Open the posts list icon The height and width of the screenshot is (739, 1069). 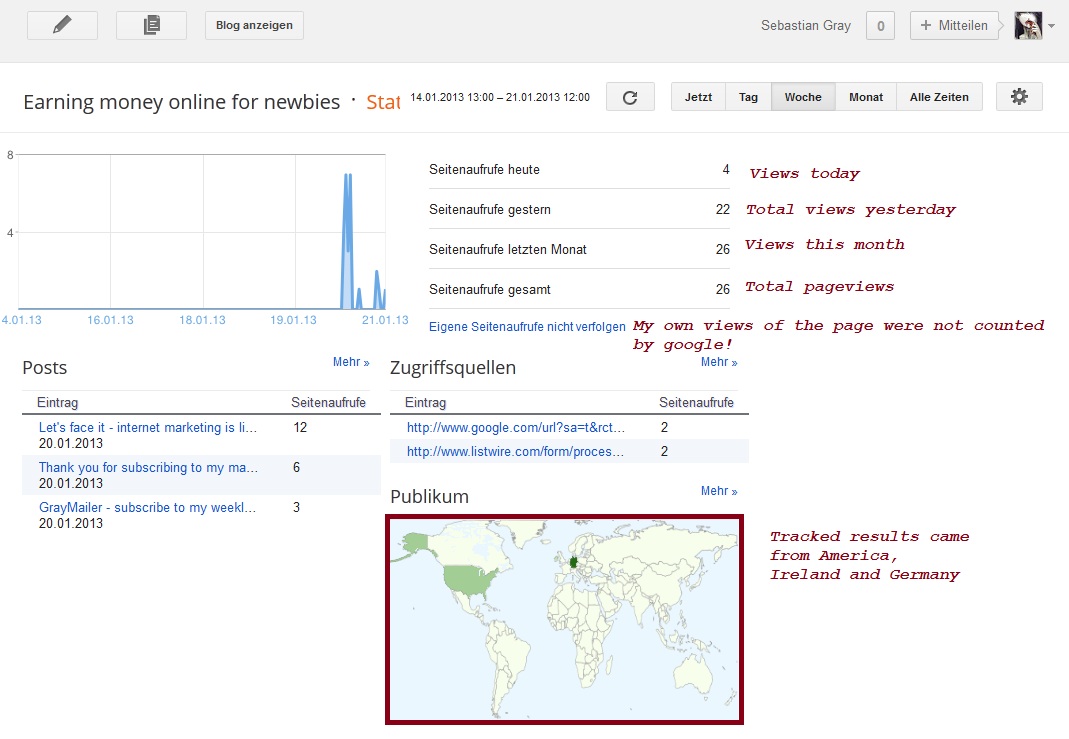pyautogui.click(x=151, y=26)
